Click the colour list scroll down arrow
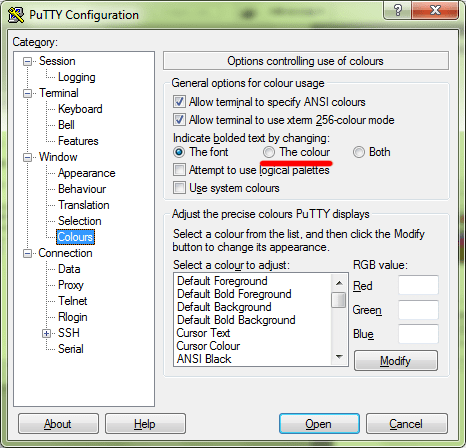Viewport: 466px width, 448px height. click(339, 357)
